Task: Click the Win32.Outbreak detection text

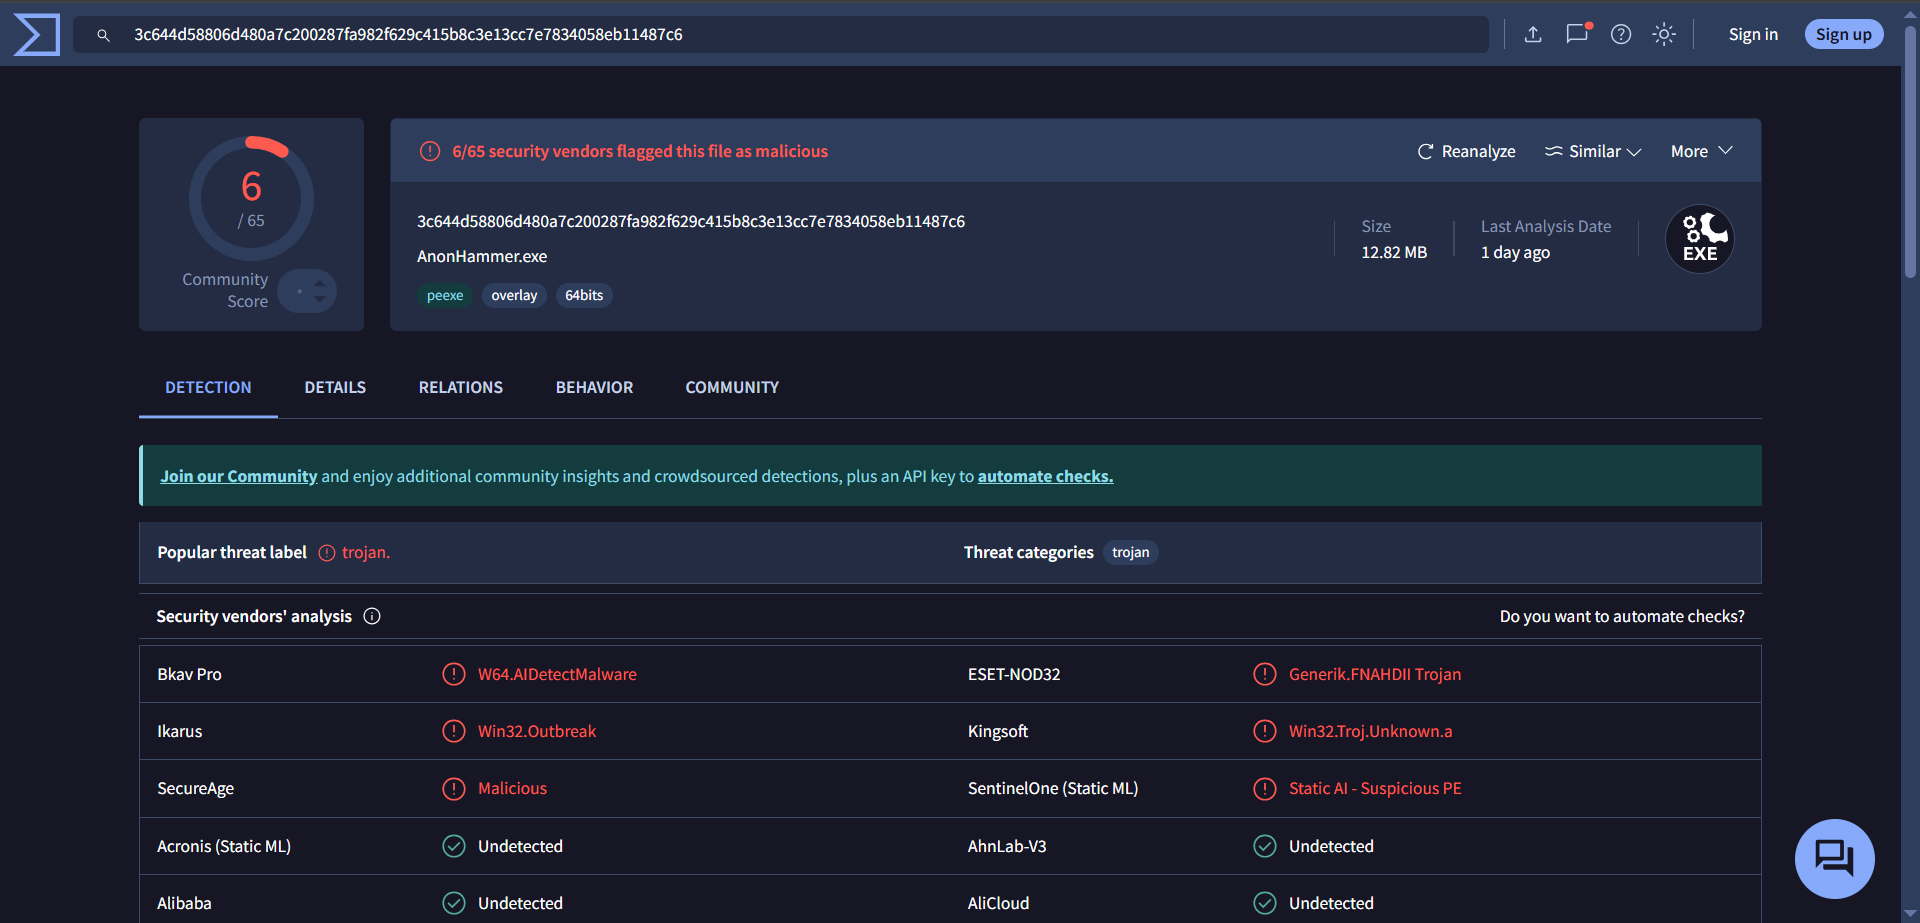Action: pyautogui.click(x=537, y=731)
